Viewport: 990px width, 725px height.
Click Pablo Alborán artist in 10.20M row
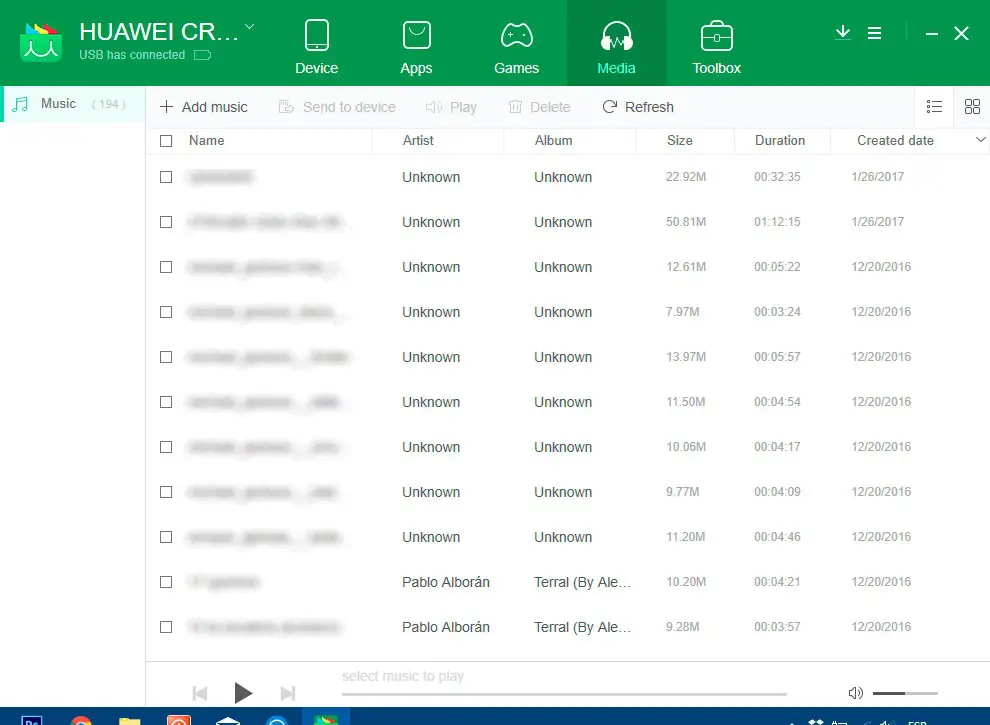[x=446, y=582]
